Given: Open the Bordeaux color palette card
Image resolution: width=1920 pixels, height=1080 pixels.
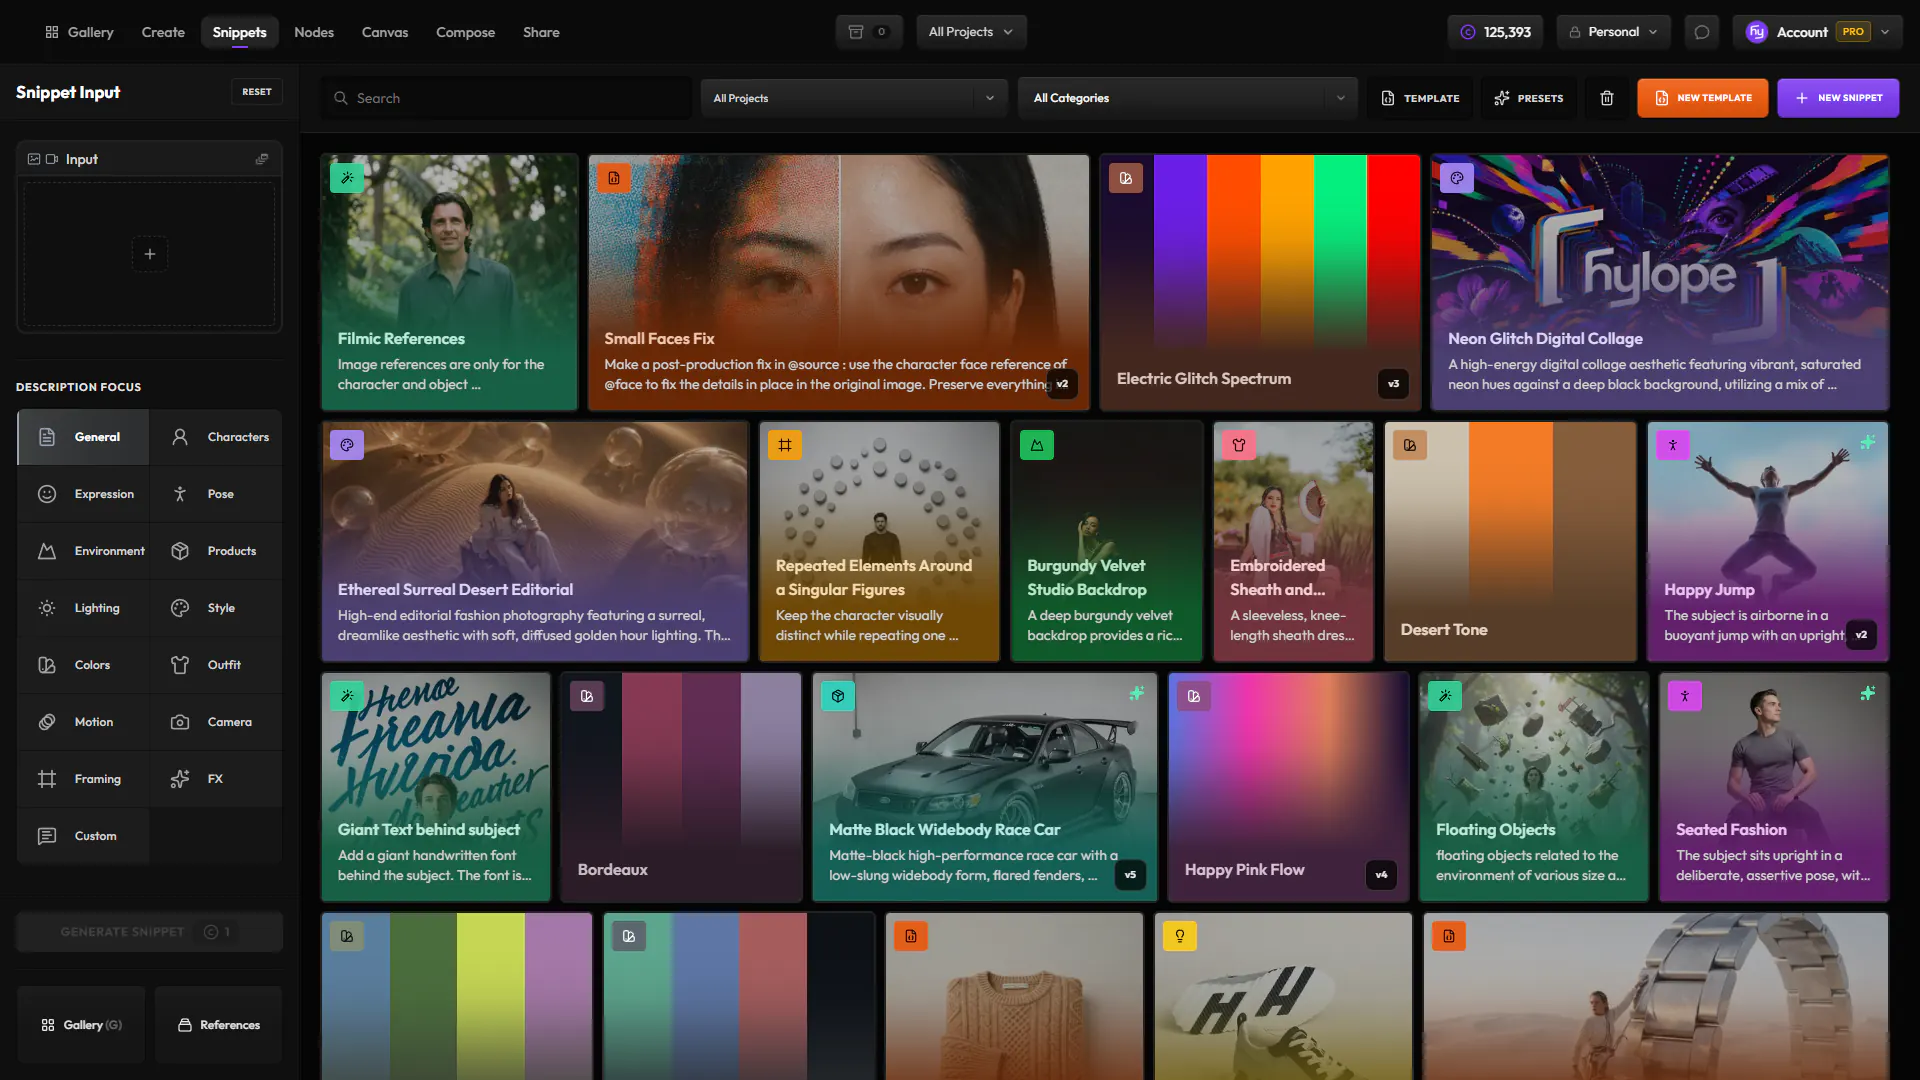Looking at the screenshot, I should (681, 787).
